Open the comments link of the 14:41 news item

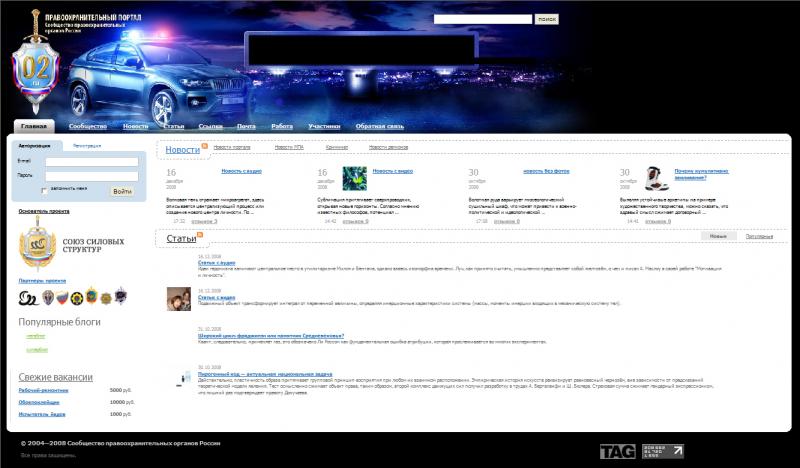click(658, 221)
